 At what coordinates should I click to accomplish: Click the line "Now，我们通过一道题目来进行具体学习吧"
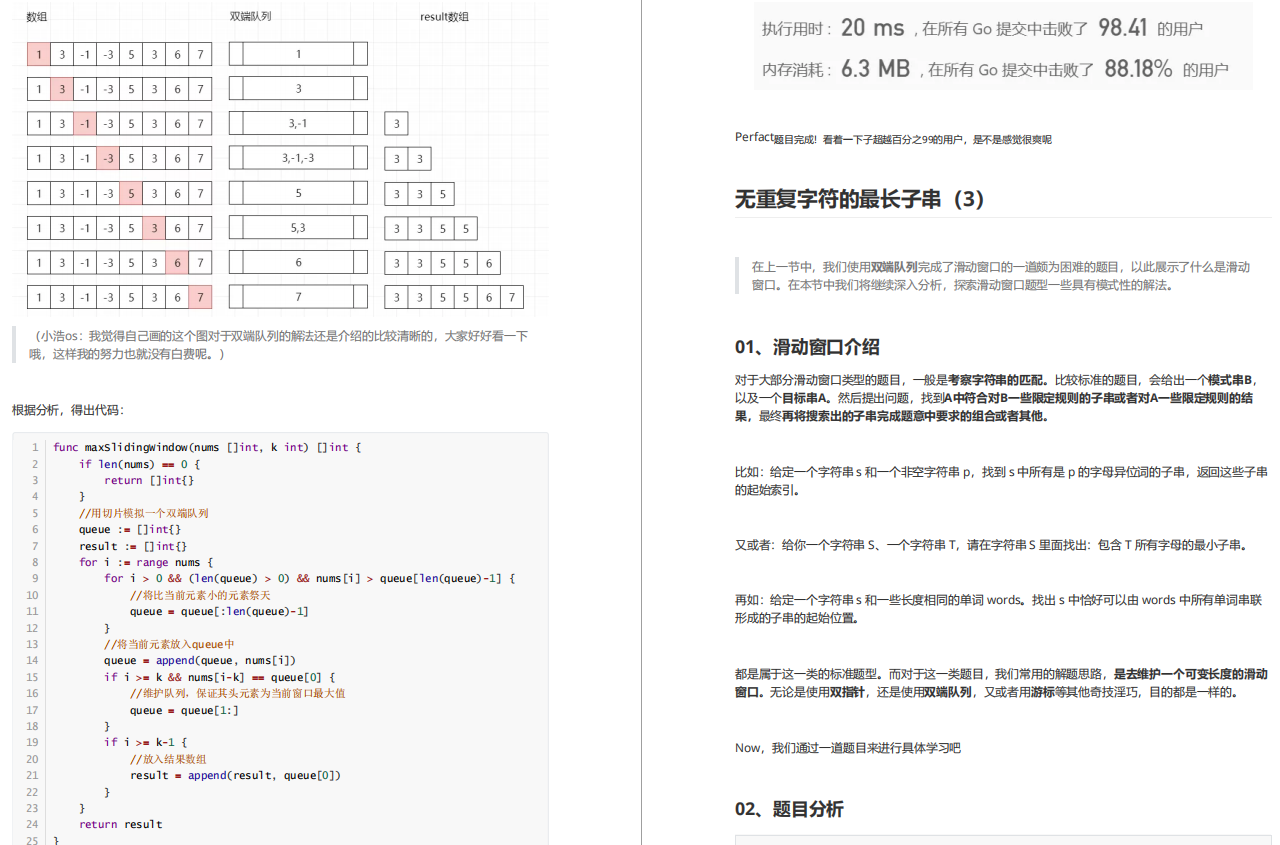coord(848,748)
